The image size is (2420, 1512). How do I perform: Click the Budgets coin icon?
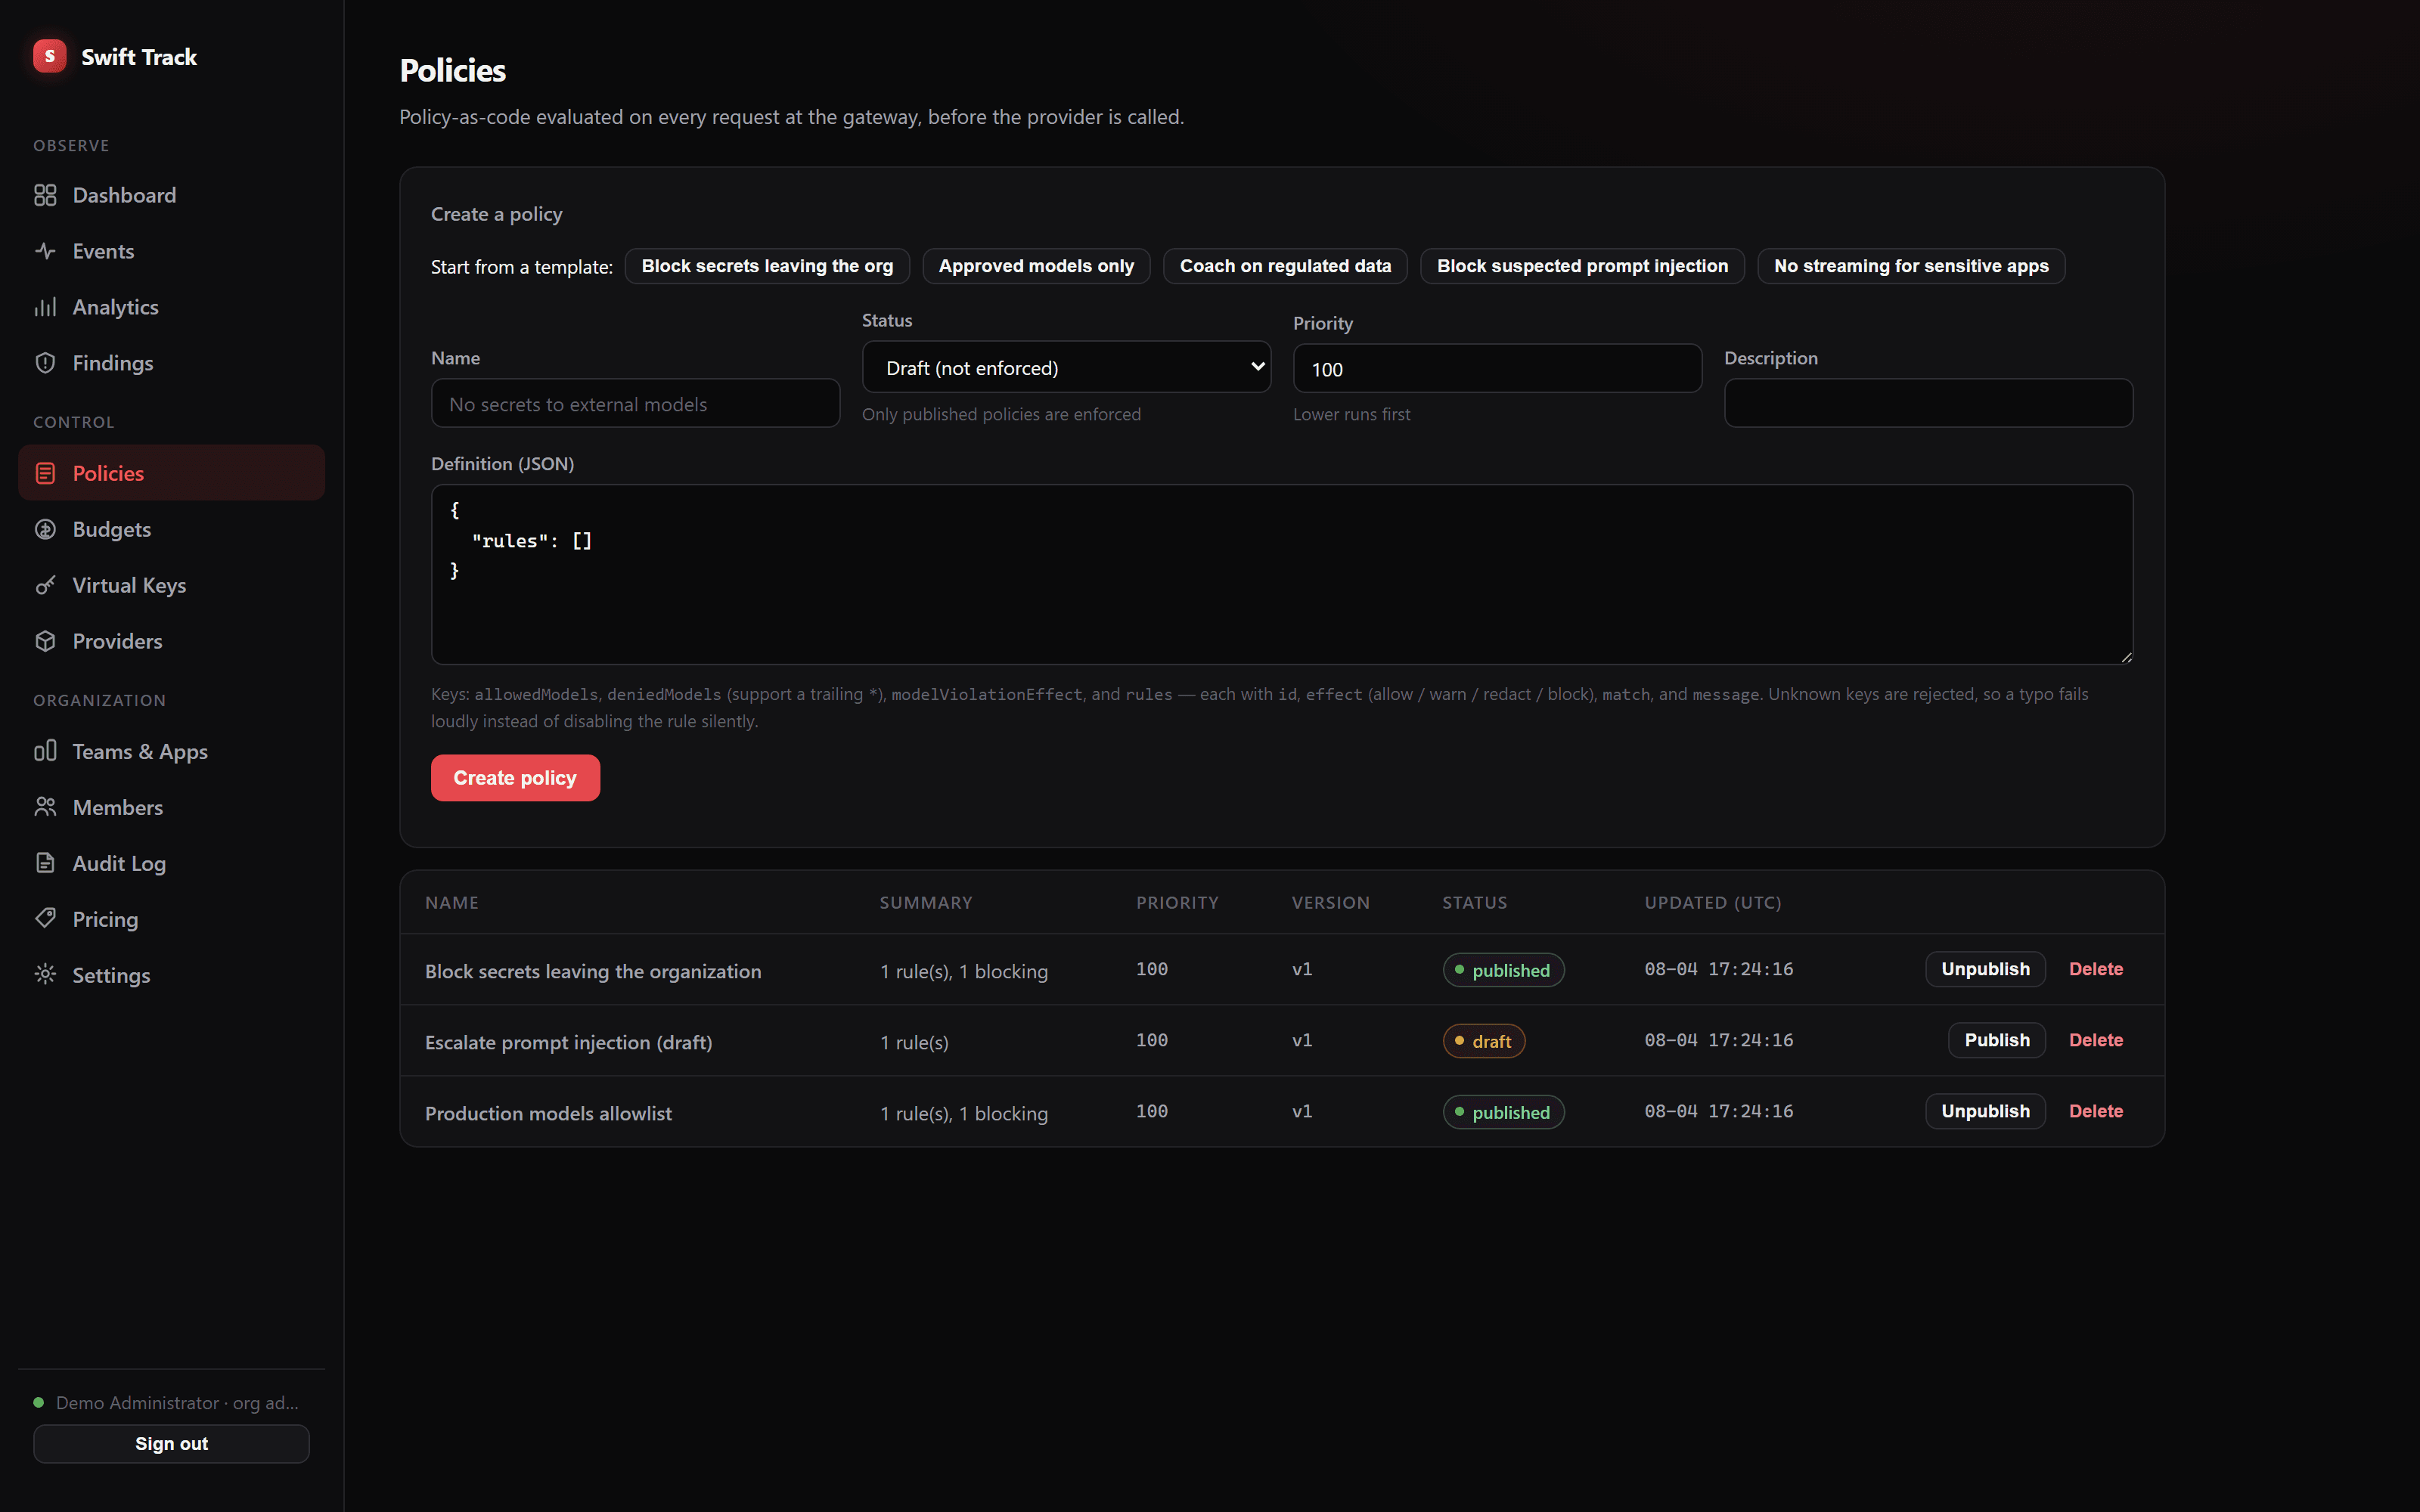coord(45,529)
